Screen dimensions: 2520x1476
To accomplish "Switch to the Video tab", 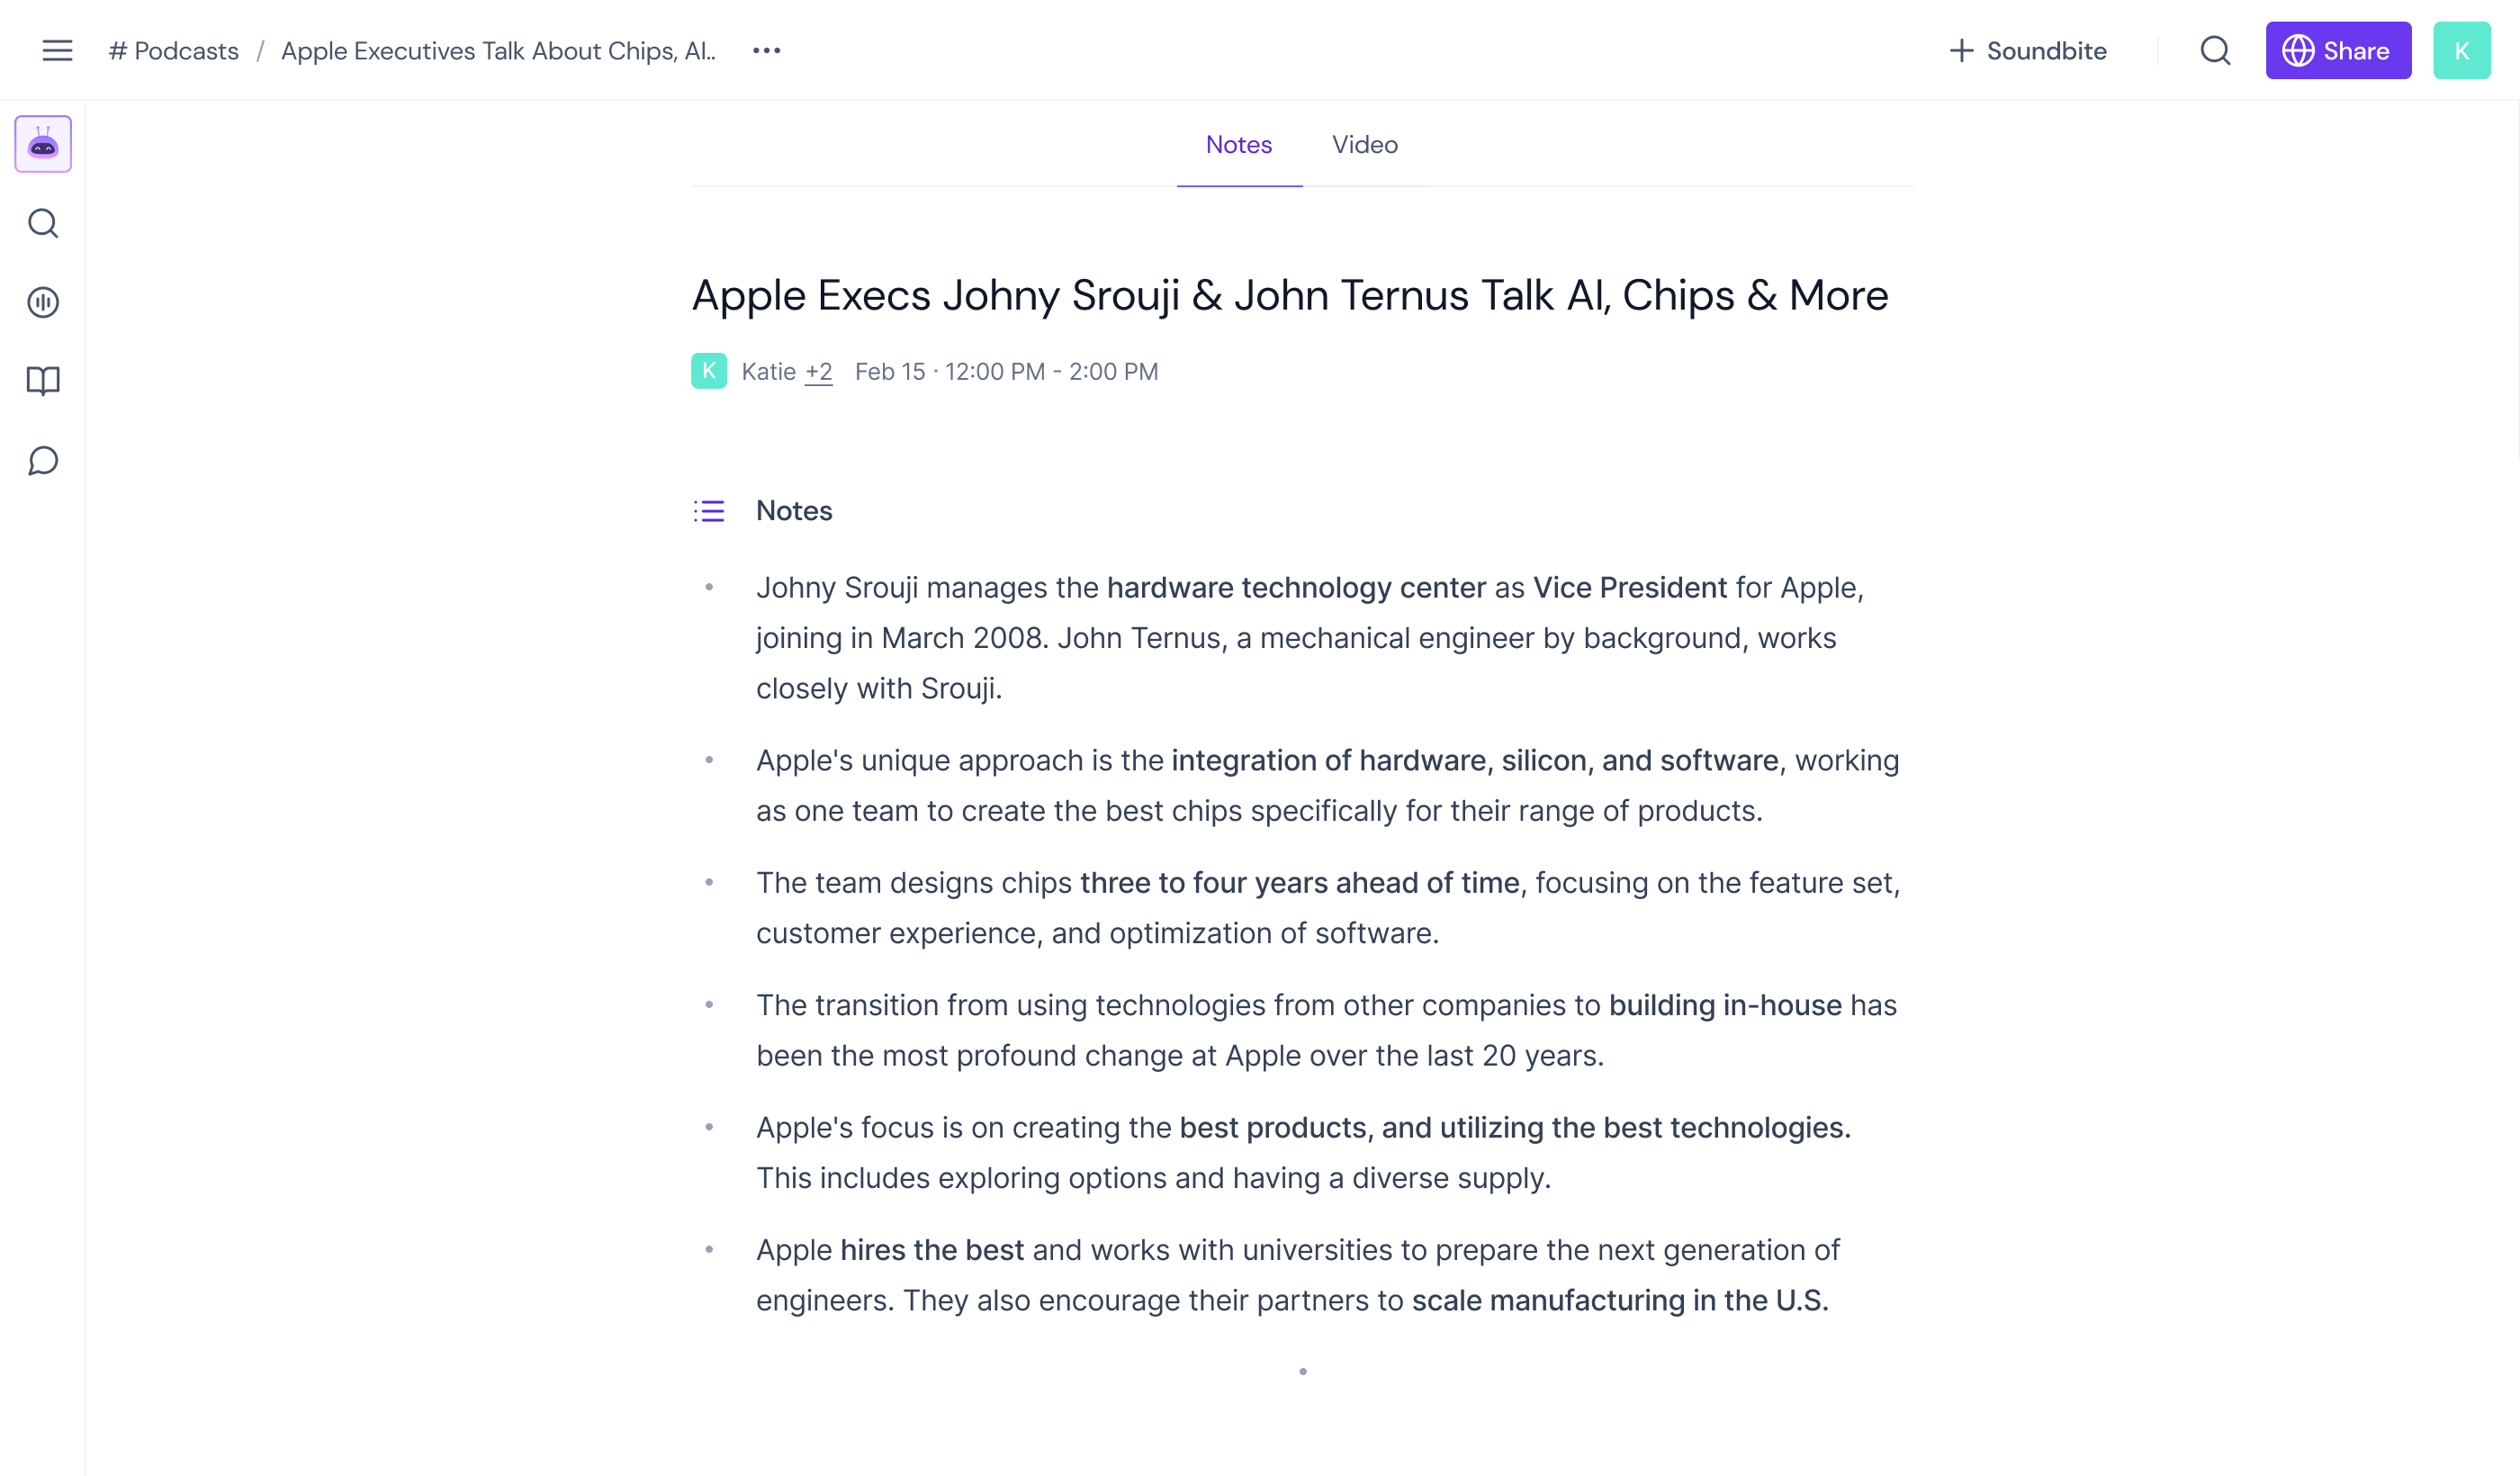I will (x=1364, y=145).
